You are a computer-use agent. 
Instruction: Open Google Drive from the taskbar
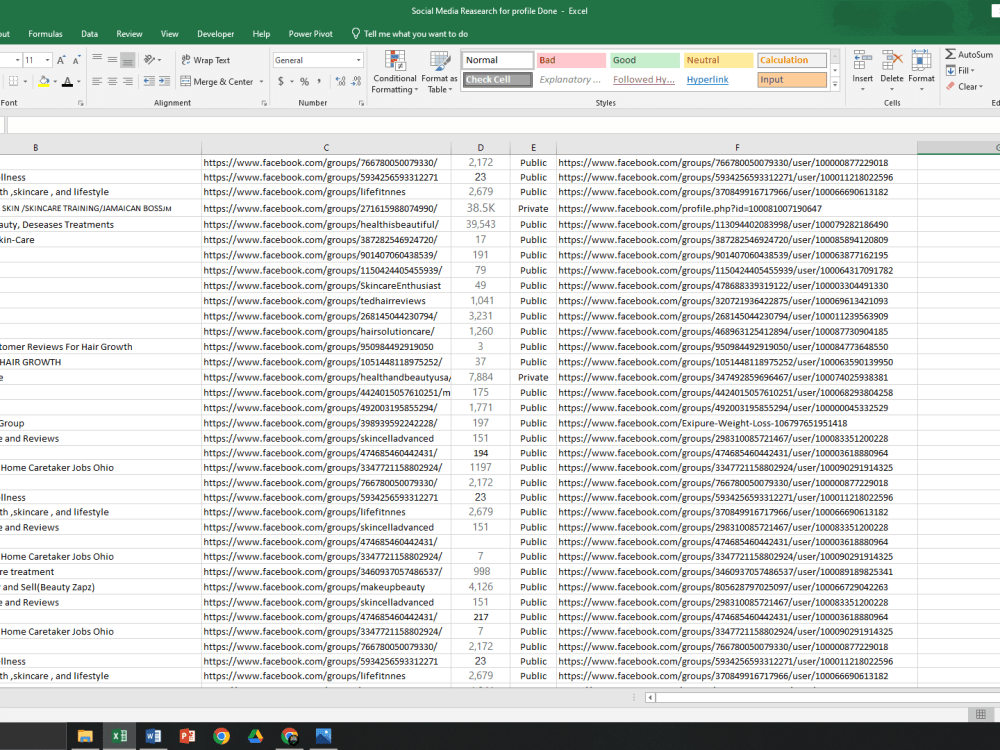[255, 736]
